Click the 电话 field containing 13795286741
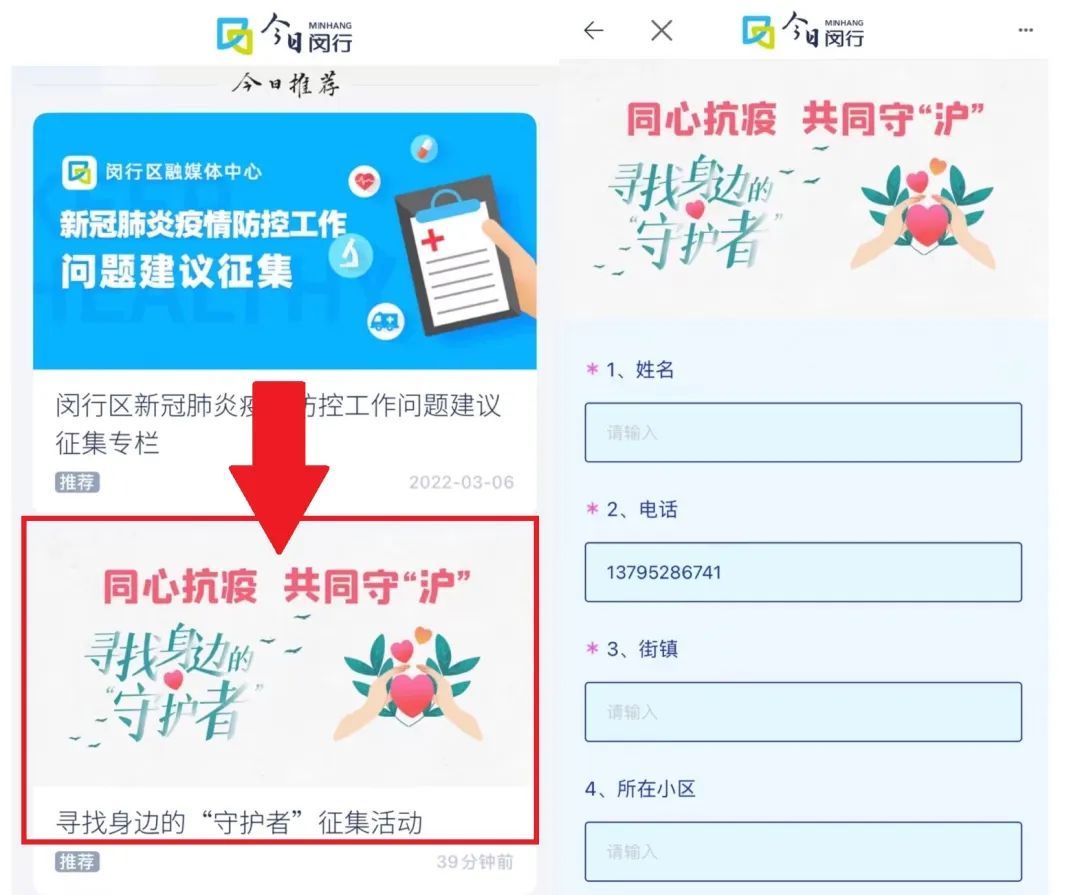The image size is (1080, 895). pos(803,572)
